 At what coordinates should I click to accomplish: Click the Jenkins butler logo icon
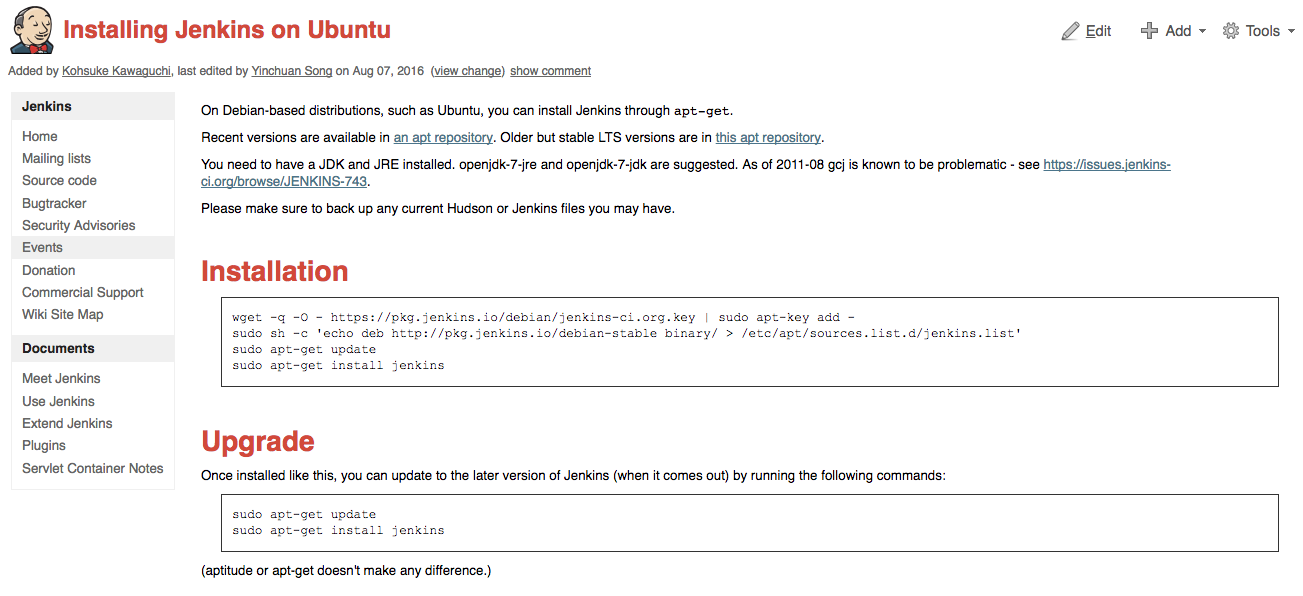(x=31, y=30)
